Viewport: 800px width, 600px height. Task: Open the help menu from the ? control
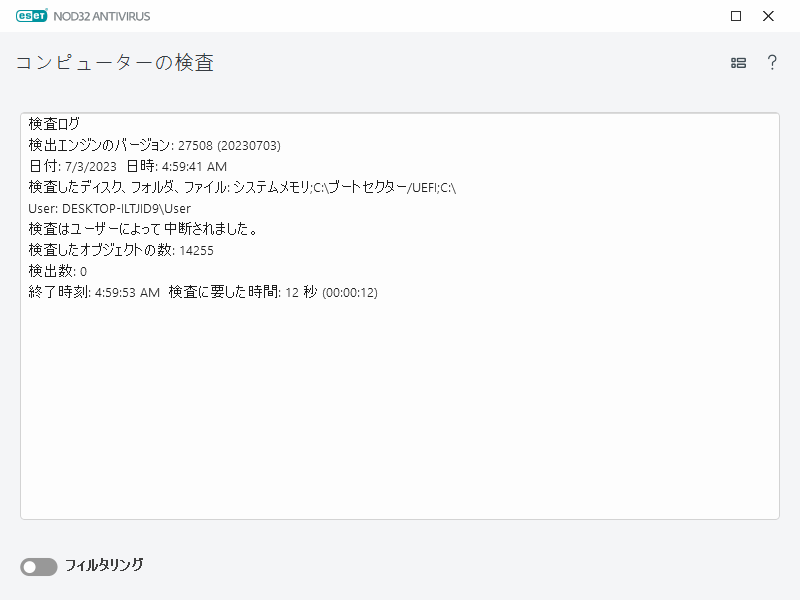(x=771, y=62)
